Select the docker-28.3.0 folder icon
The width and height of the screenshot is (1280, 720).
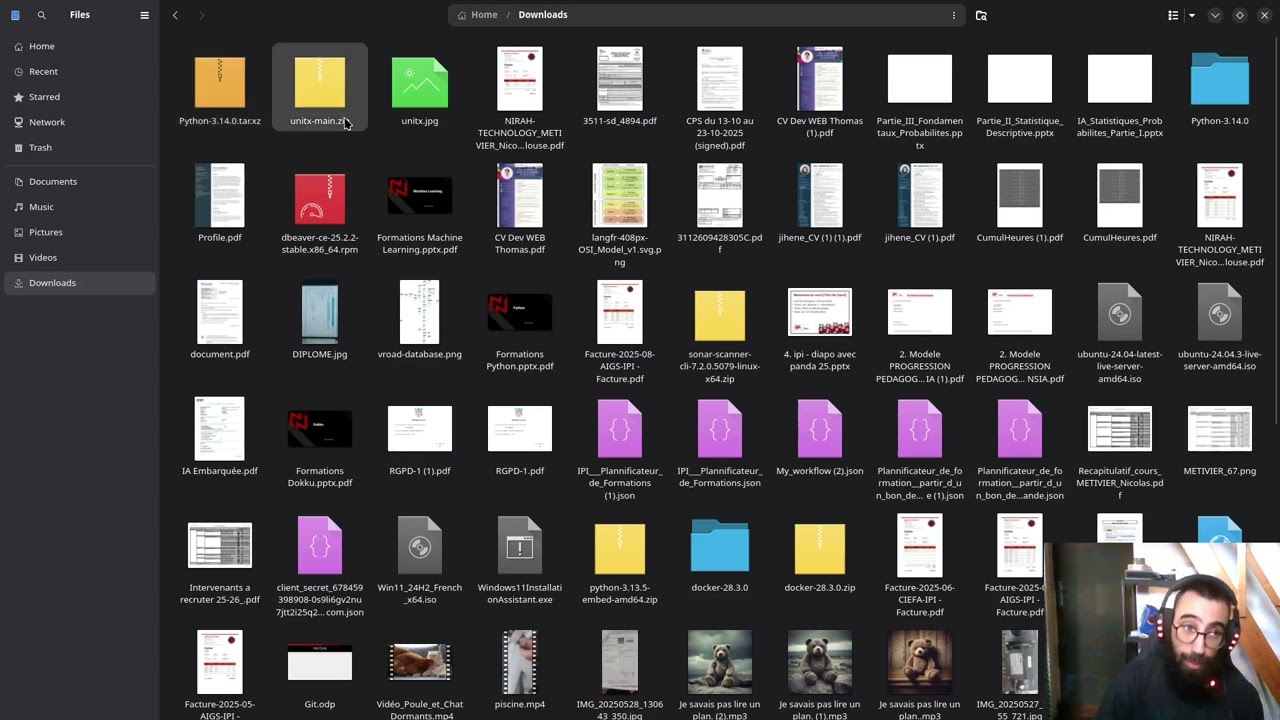[x=720, y=546]
